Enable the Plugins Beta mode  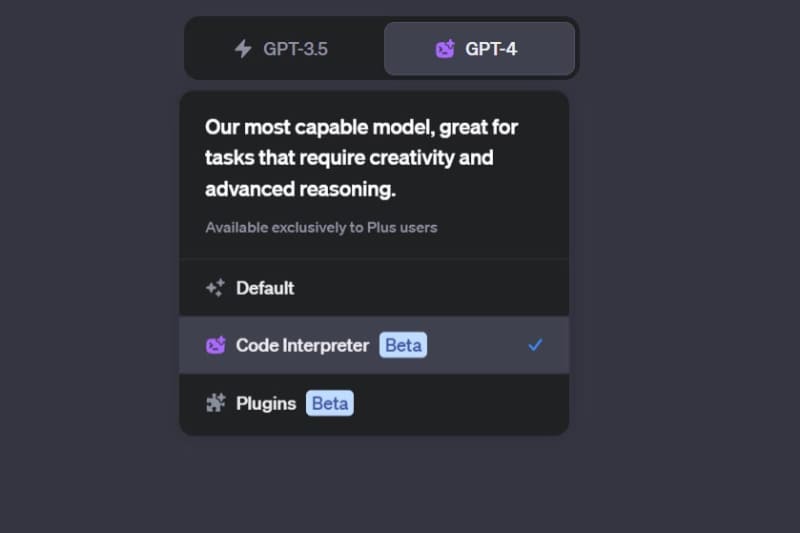point(374,403)
